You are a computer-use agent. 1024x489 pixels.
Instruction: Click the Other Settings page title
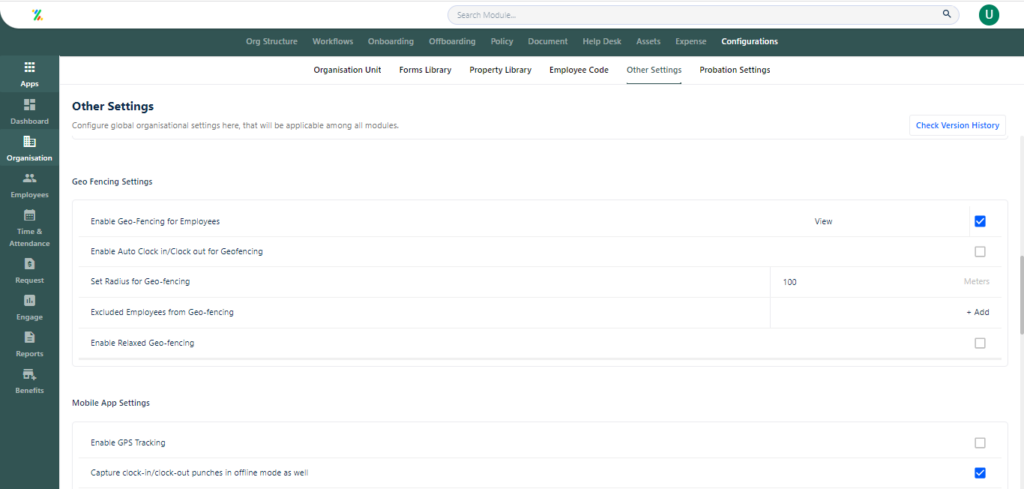[x=113, y=106]
